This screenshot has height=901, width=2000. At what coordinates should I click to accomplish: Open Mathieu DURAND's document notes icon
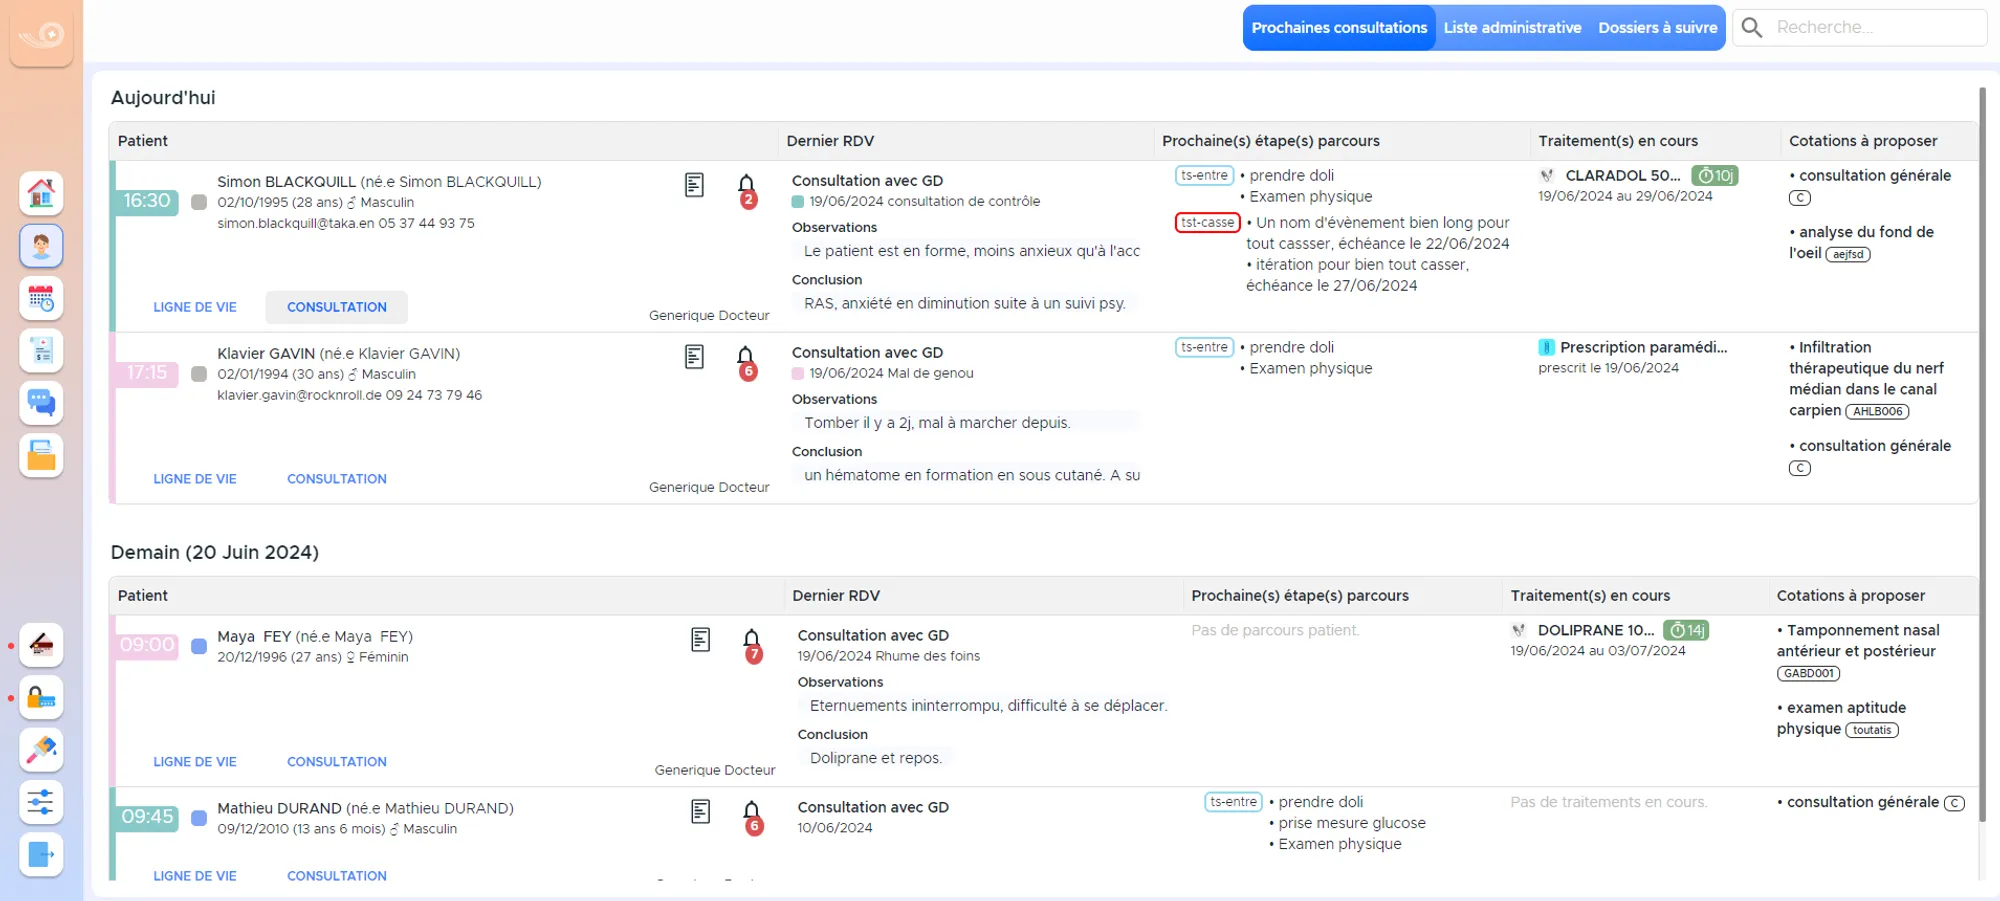click(x=700, y=812)
